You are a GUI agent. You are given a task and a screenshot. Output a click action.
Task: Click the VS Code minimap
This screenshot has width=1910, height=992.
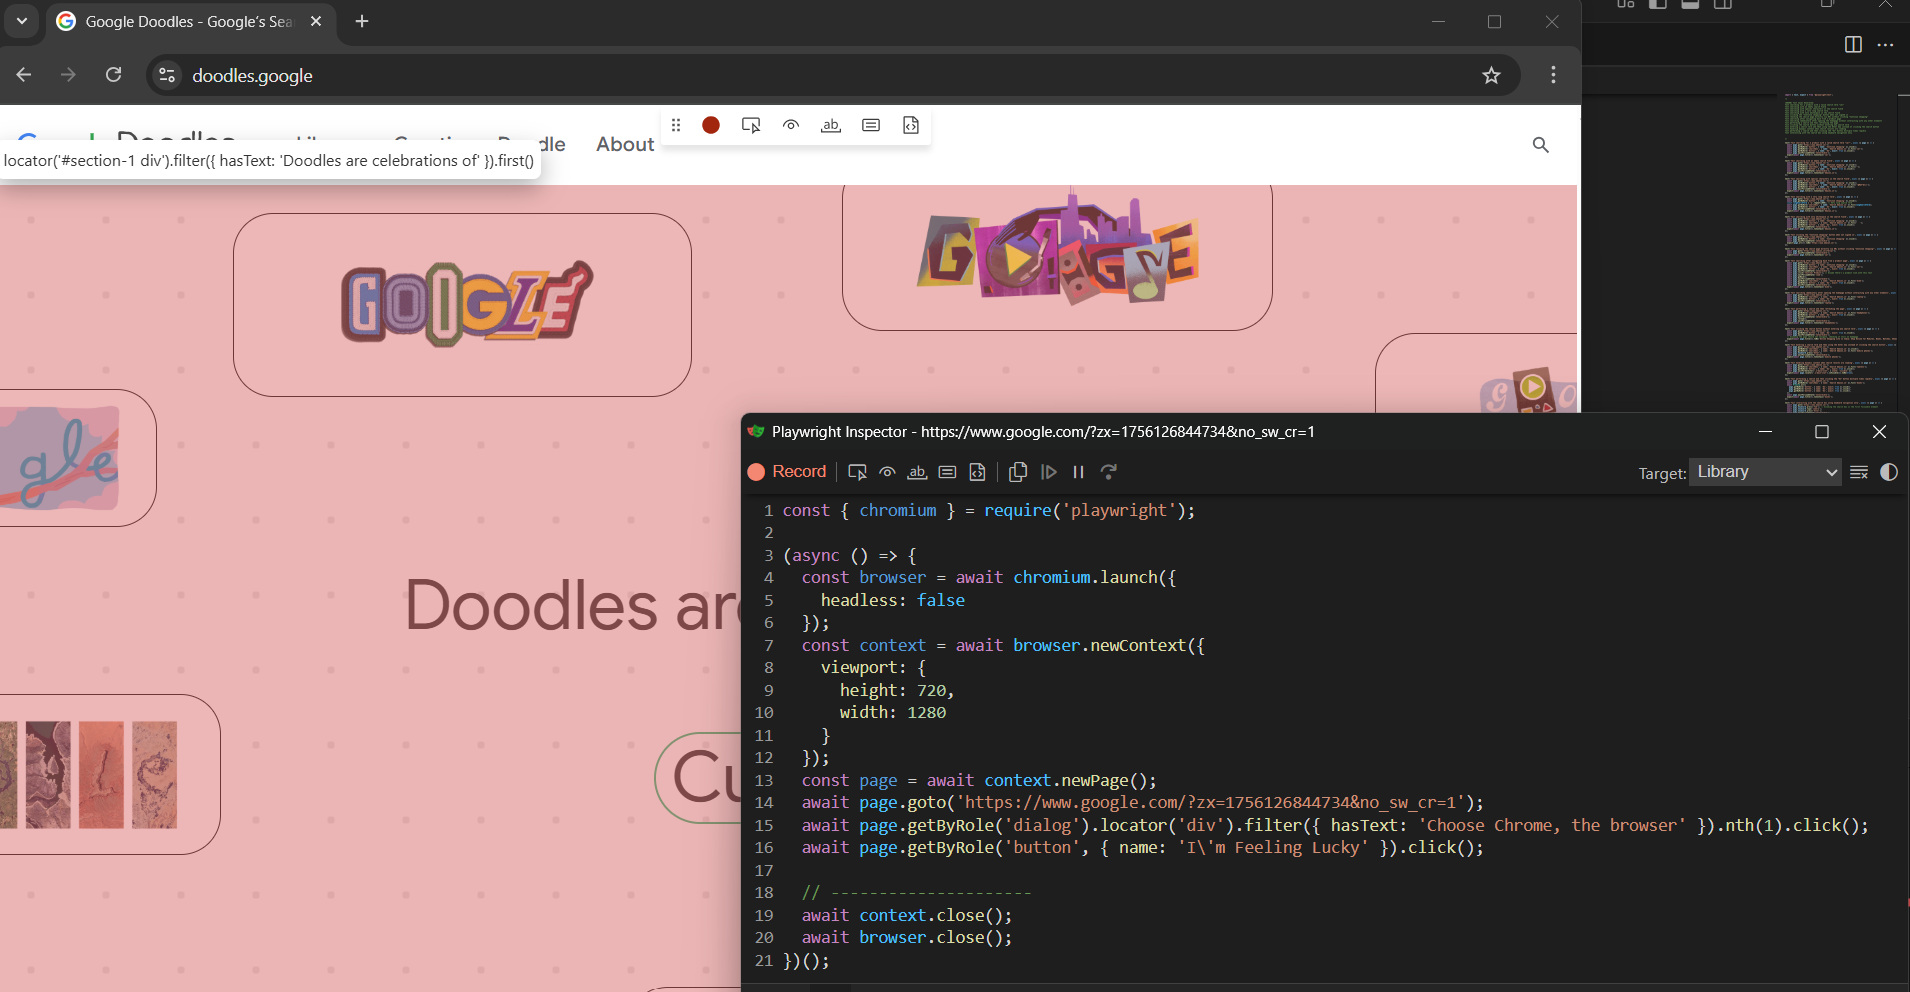[1840, 252]
